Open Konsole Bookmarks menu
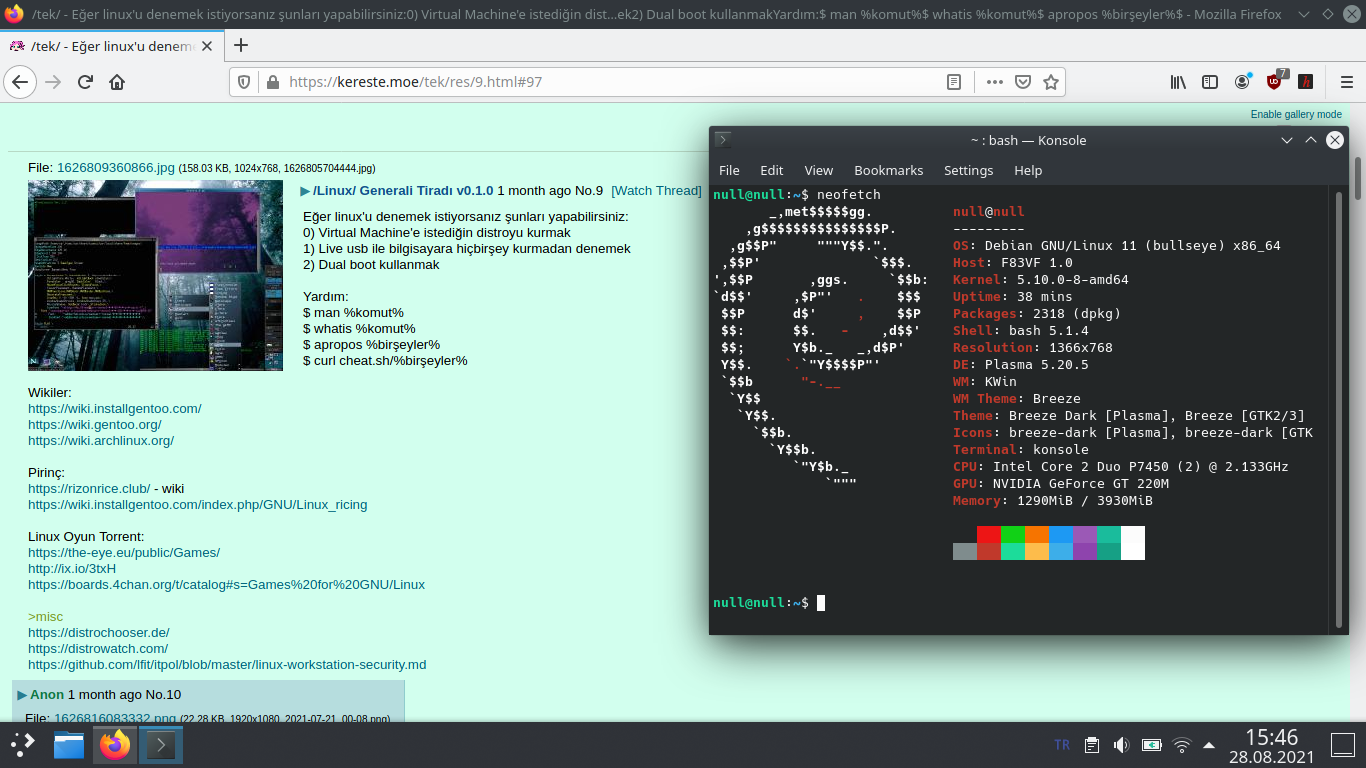 (889, 170)
